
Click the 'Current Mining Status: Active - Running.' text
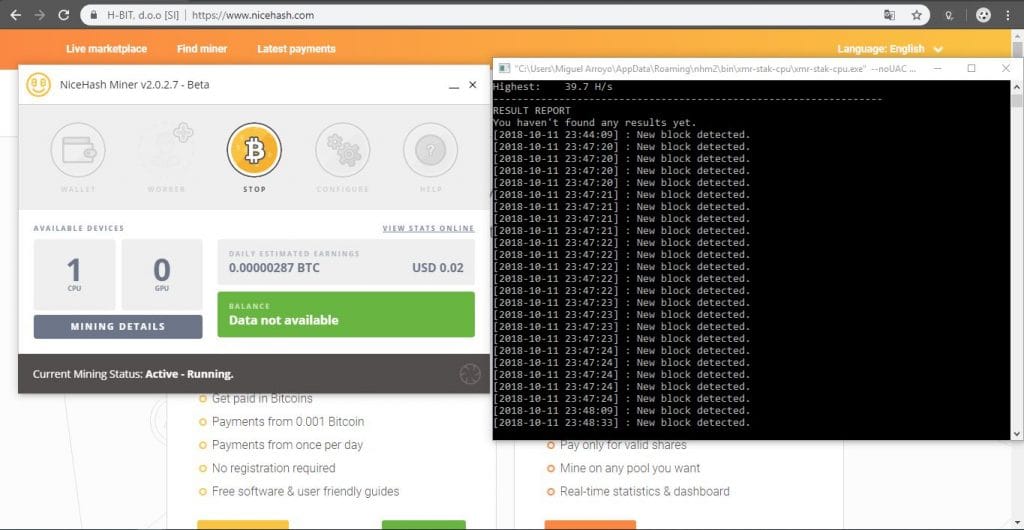click(x=133, y=374)
